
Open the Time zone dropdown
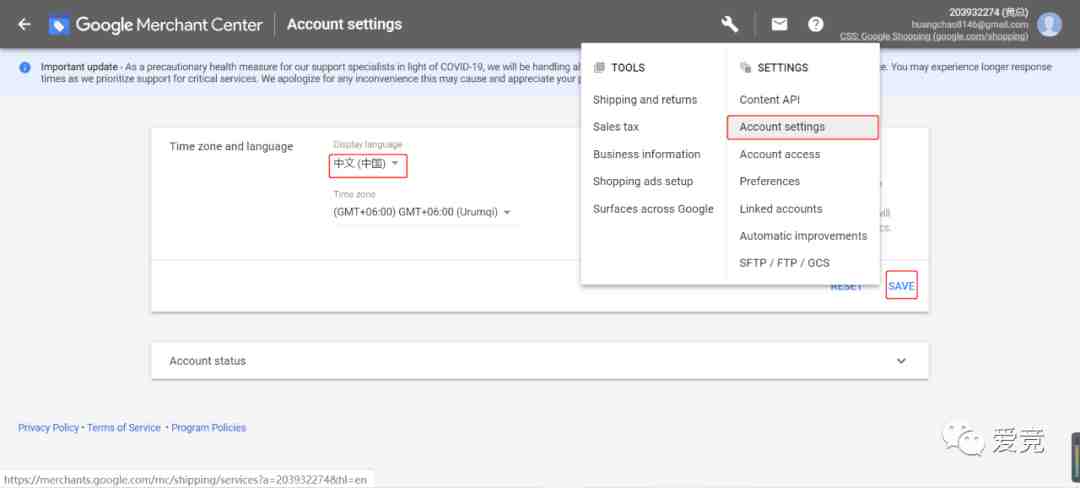(x=423, y=213)
